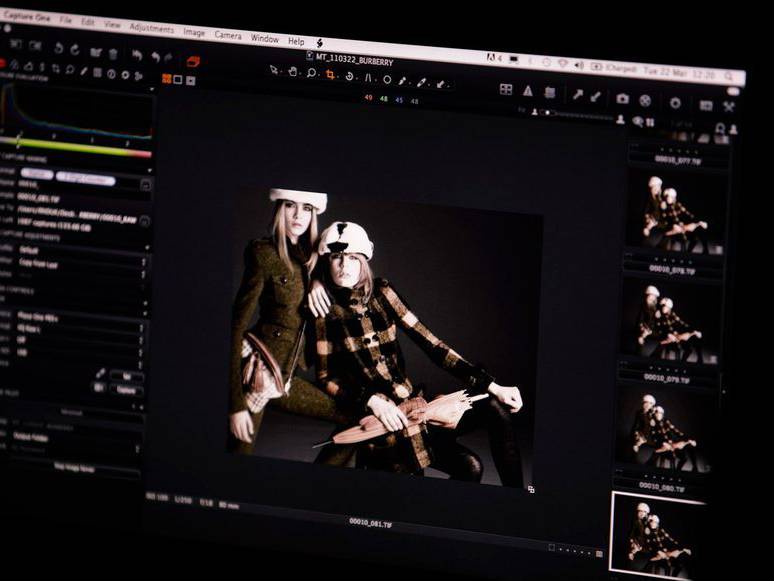The width and height of the screenshot is (774, 581).
Task: Click the apply adjustments down-arrow icon
Action: click(x=596, y=97)
